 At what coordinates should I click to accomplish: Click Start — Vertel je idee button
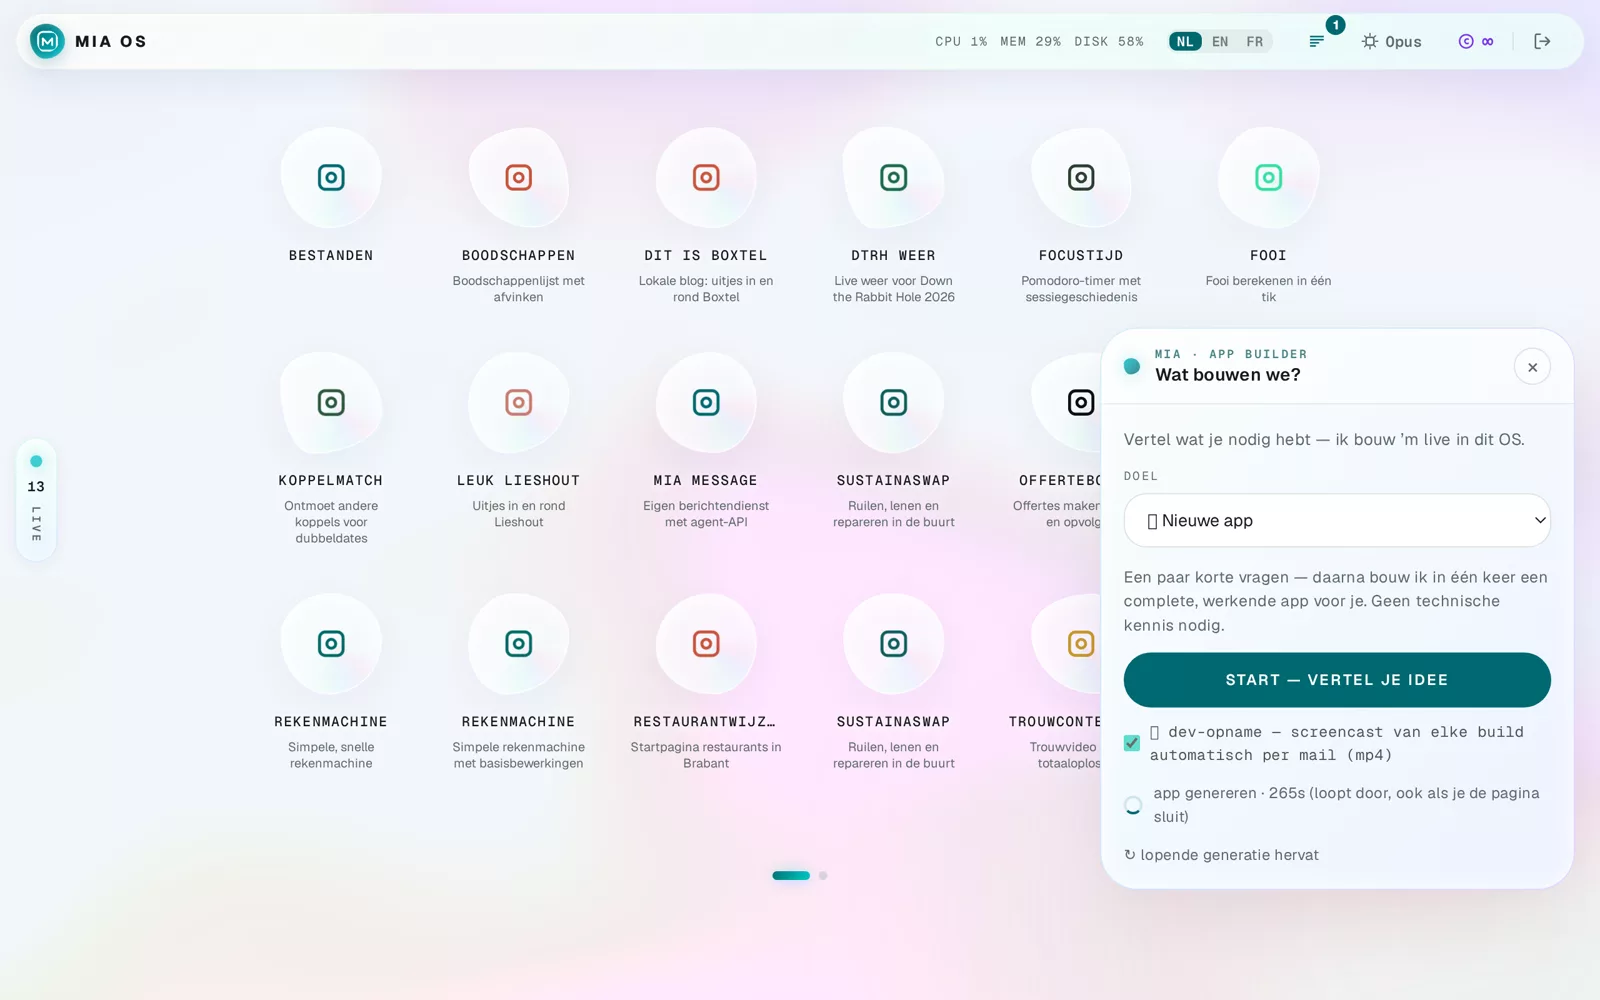click(1337, 680)
